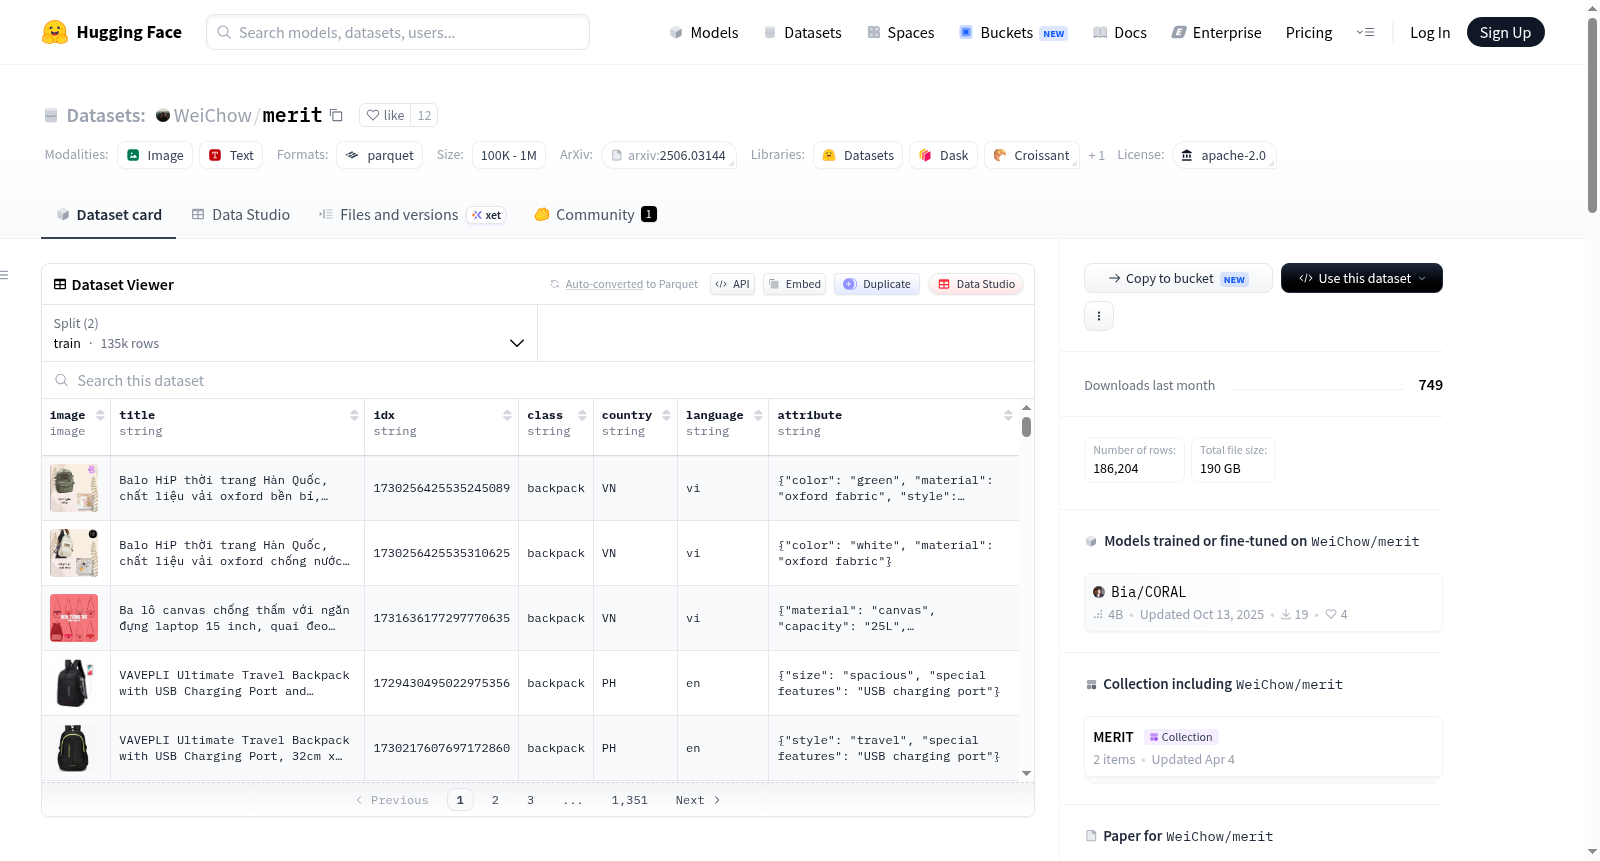
Task: Select the parquet format tag
Action: 379,155
